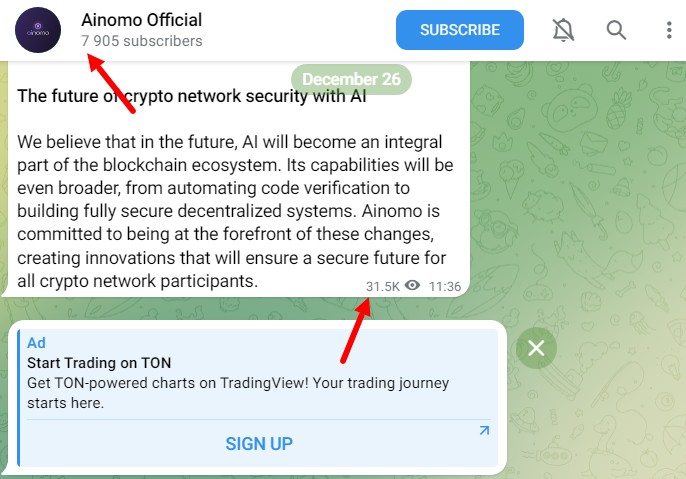Click the message views eye icon

pos(412,286)
